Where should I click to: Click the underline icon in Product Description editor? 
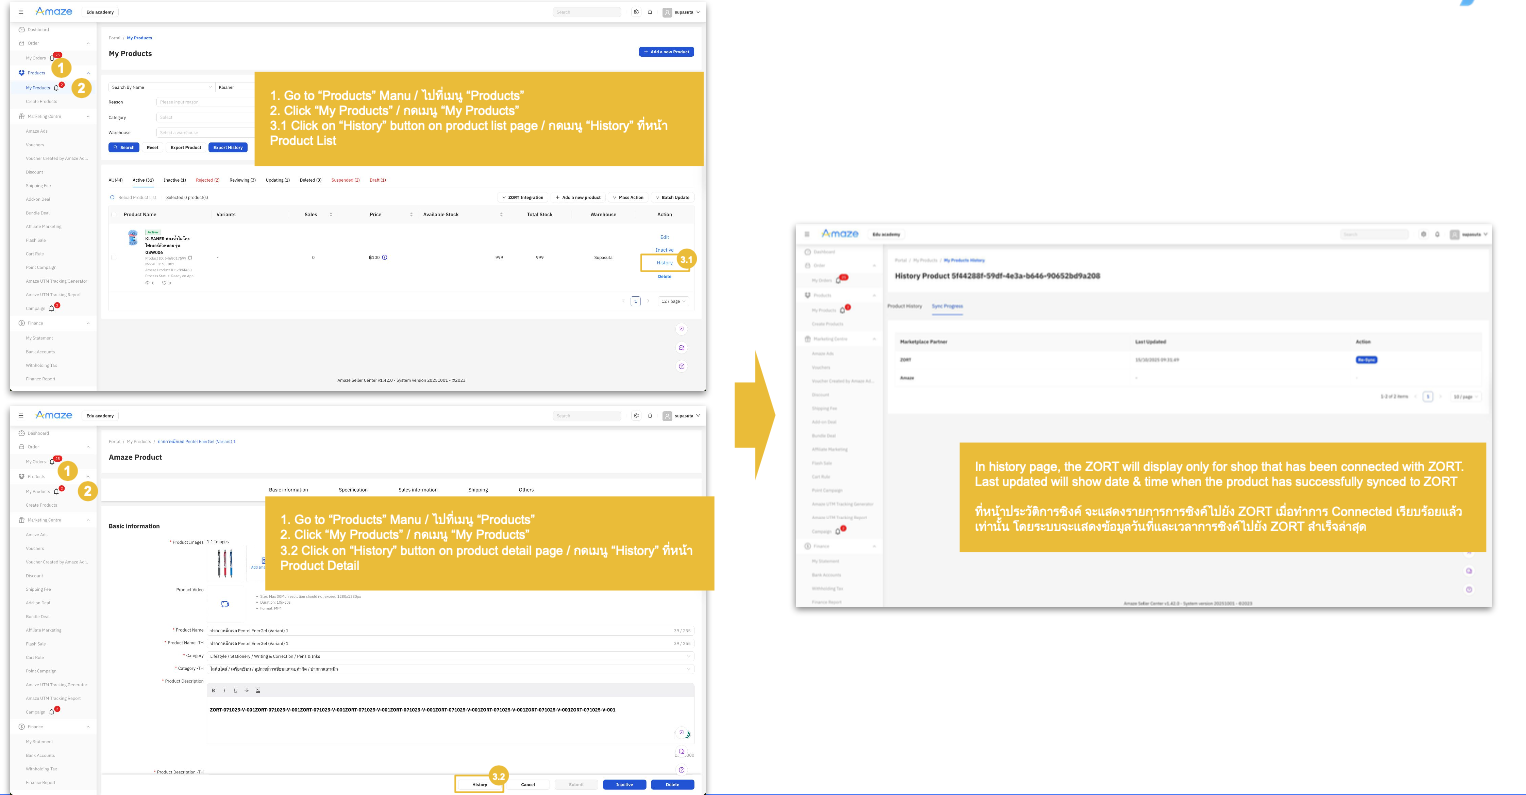[235, 690]
